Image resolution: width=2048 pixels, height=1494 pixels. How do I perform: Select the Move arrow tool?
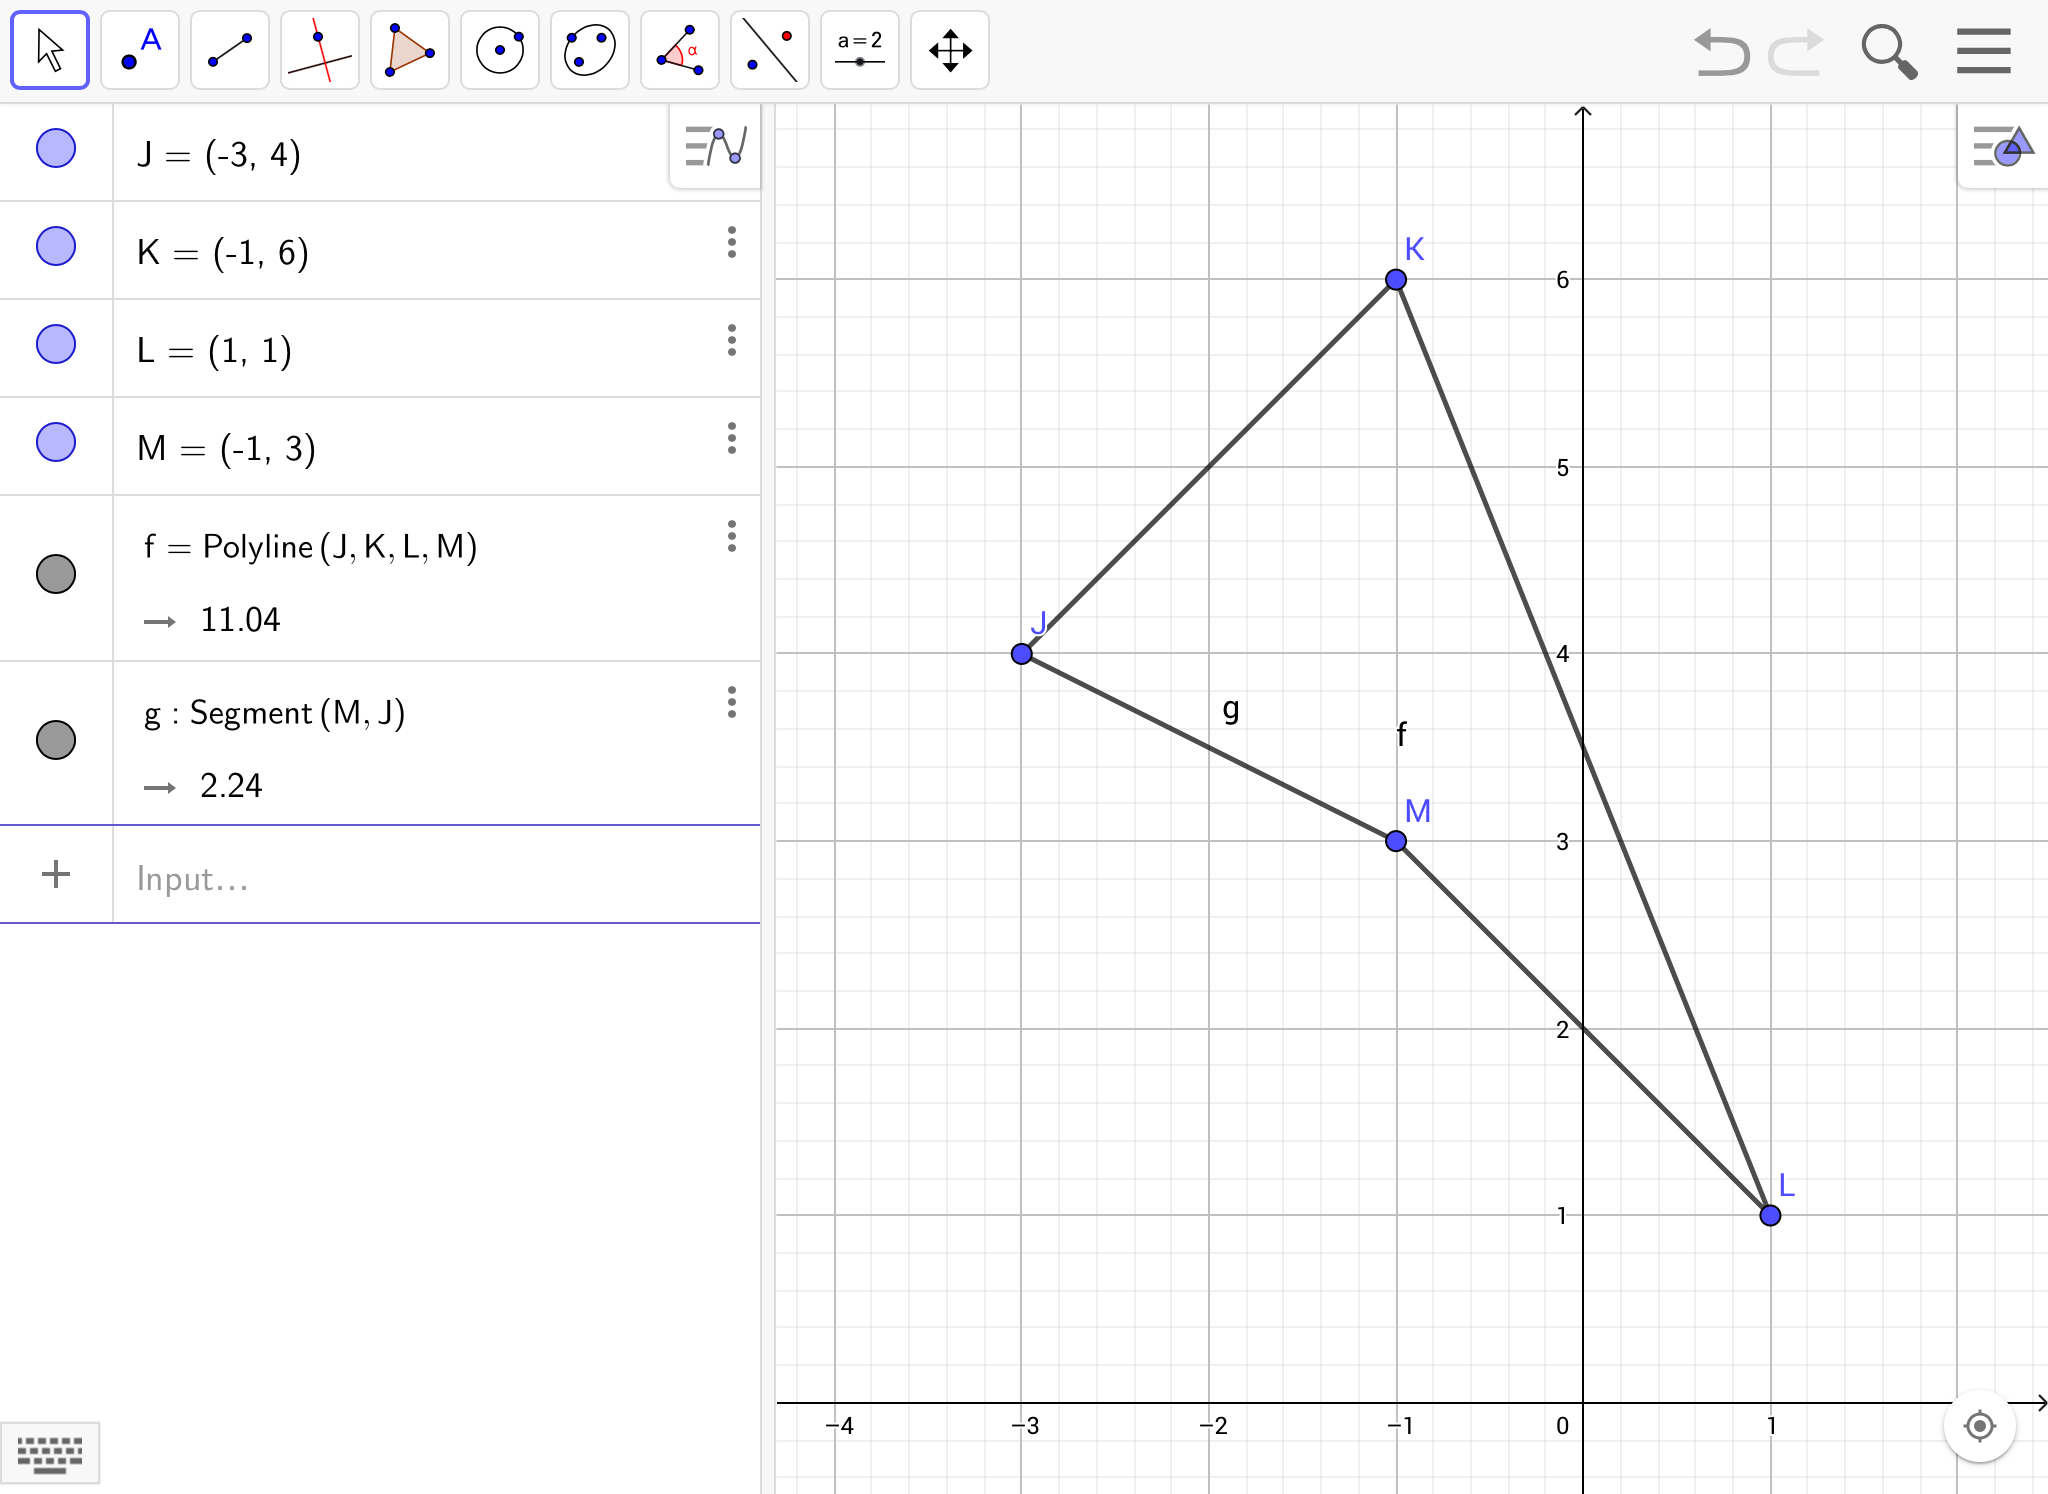(50, 51)
